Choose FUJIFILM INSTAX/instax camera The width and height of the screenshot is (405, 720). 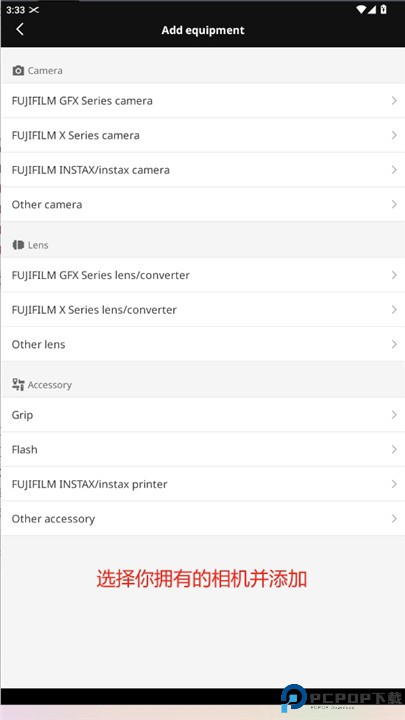[202, 170]
